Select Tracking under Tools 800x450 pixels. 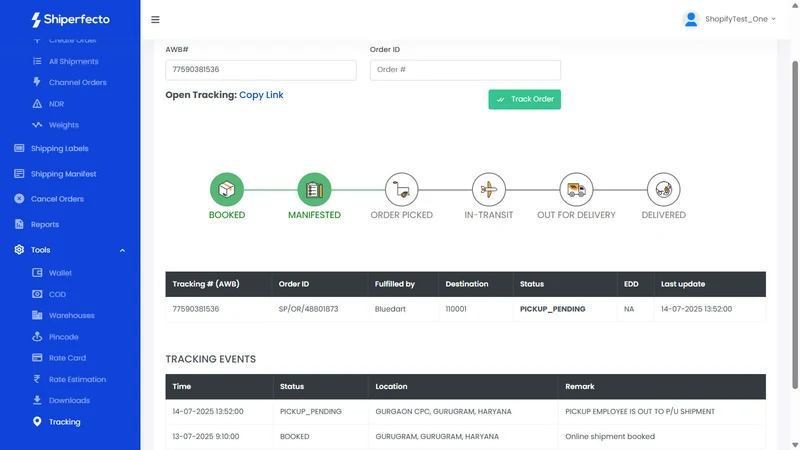(64, 422)
